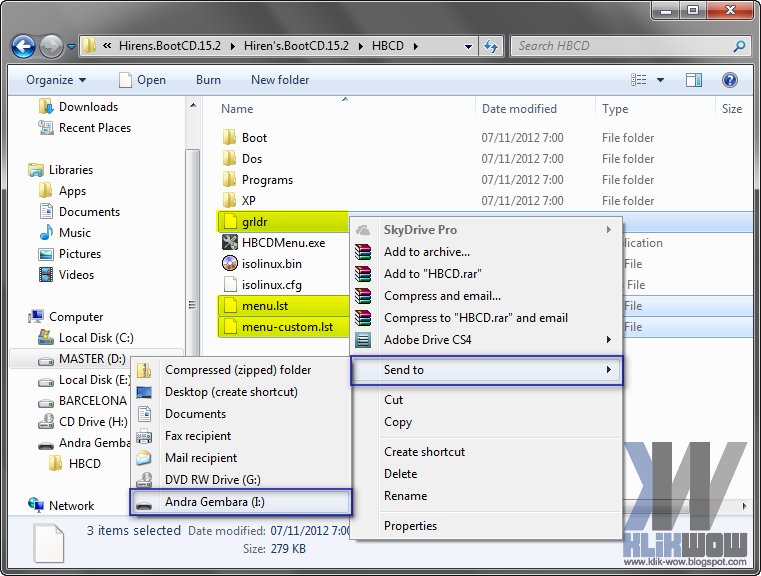Open the Send to submenu
Viewport: 761px width, 576px height.
(x=486, y=370)
